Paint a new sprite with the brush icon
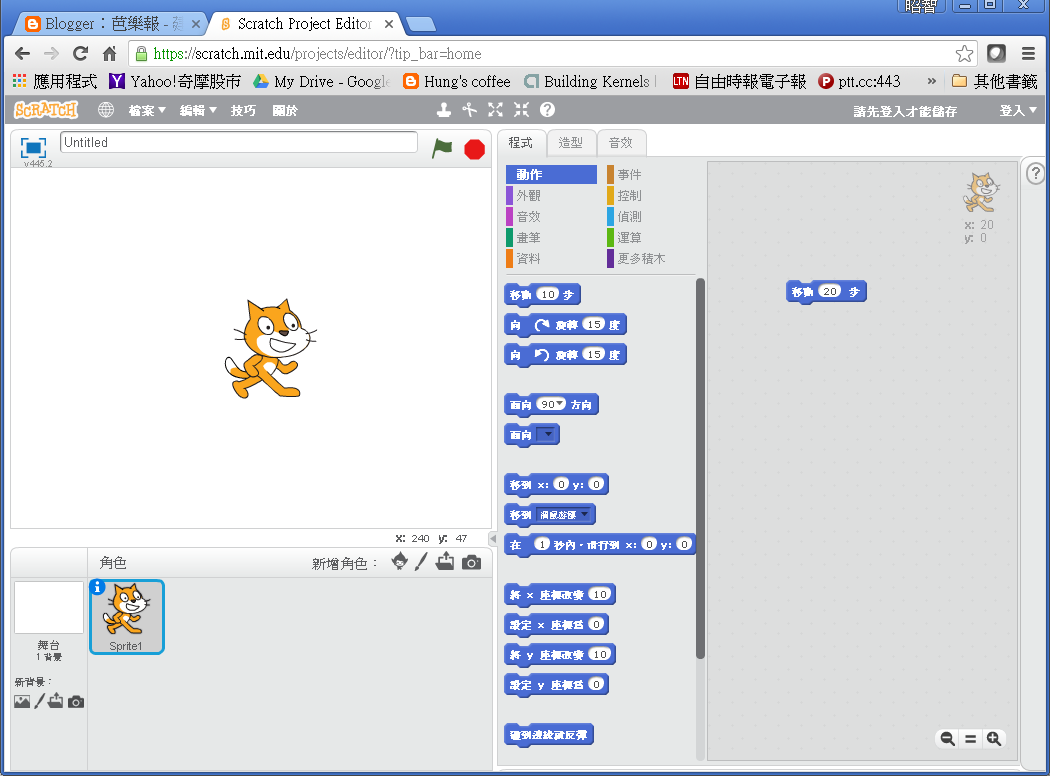Viewport: 1050px width, 776px height. click(x=421, y=562)
